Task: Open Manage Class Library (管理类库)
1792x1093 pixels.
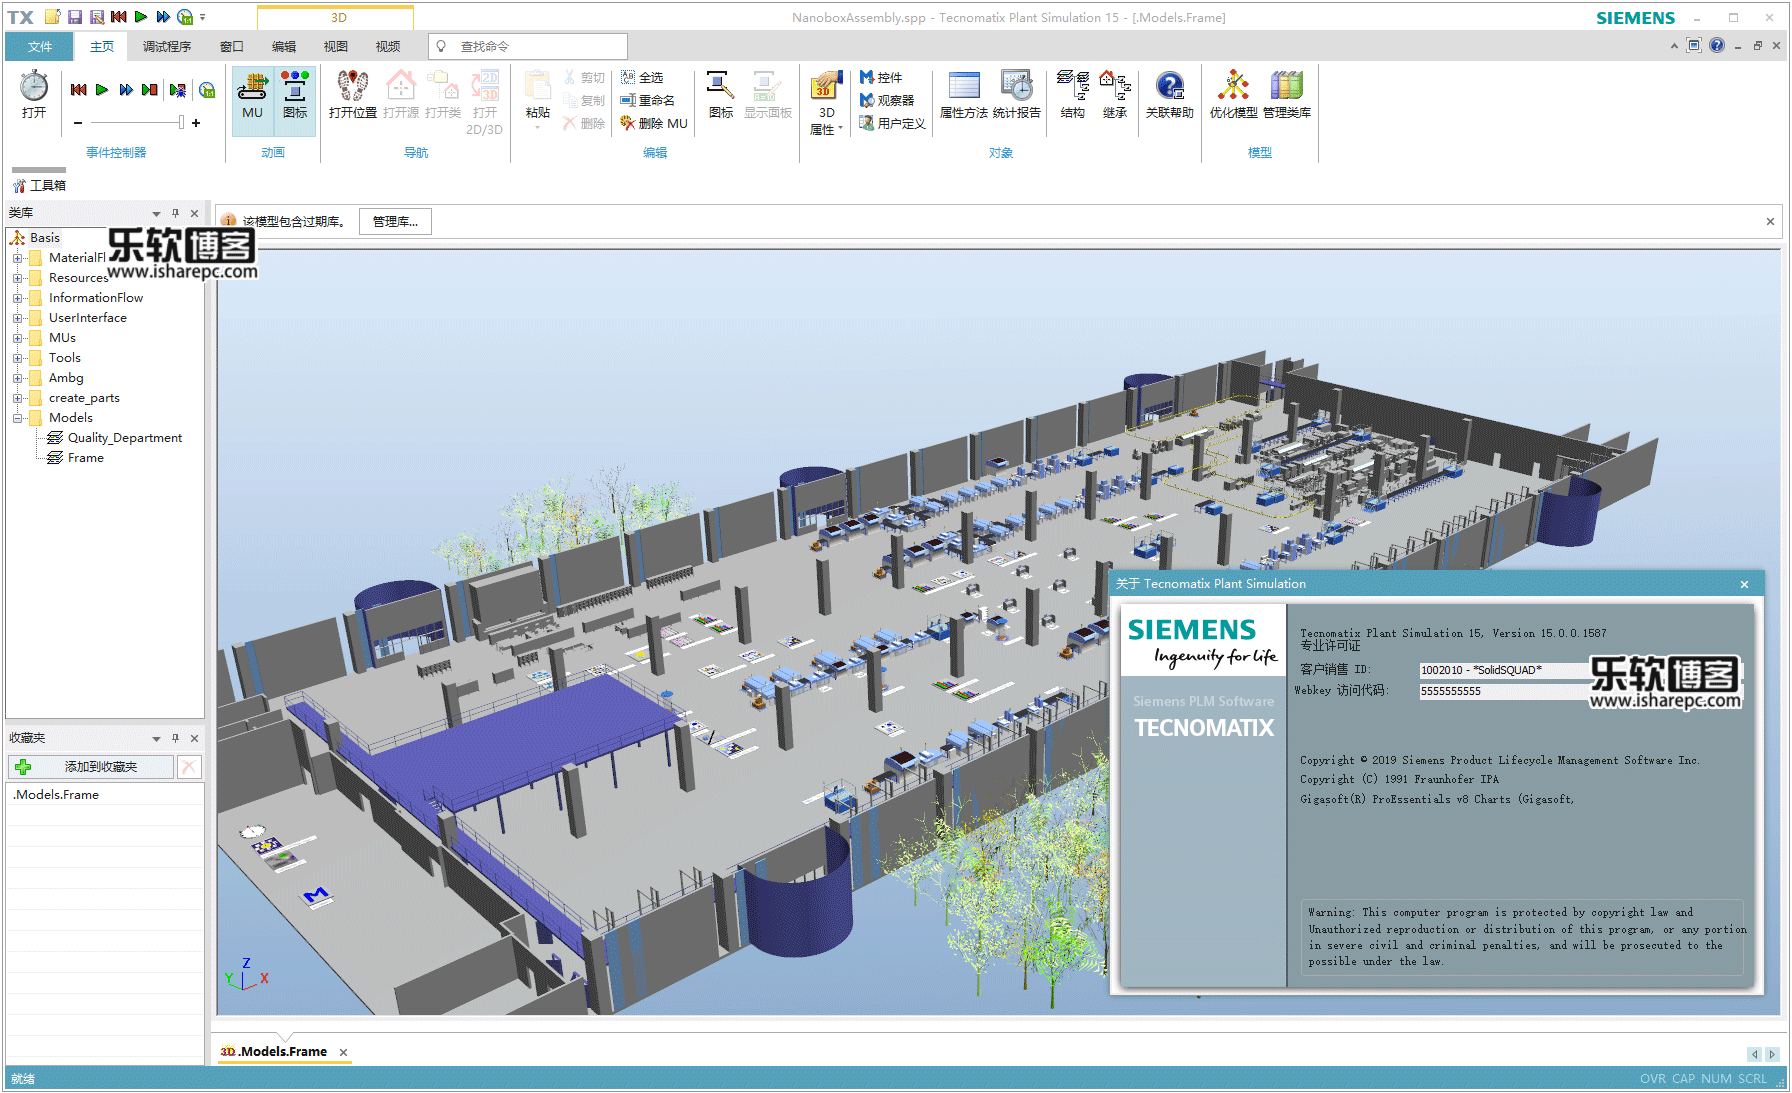Action: tap(1287, 96)
